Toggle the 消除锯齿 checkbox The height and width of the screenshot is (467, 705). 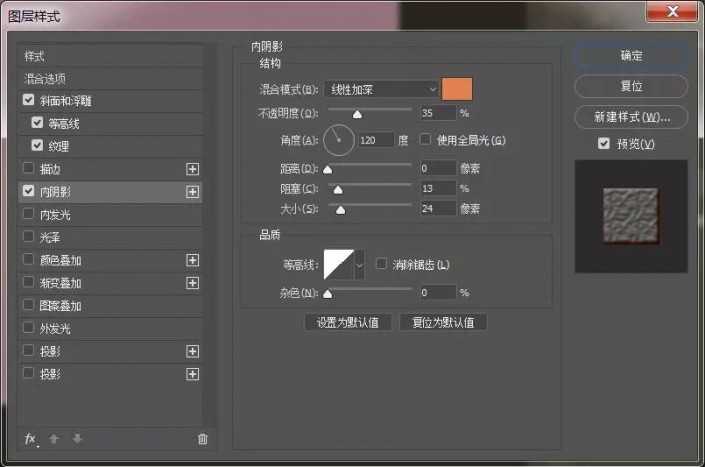(x=381, y=264)
